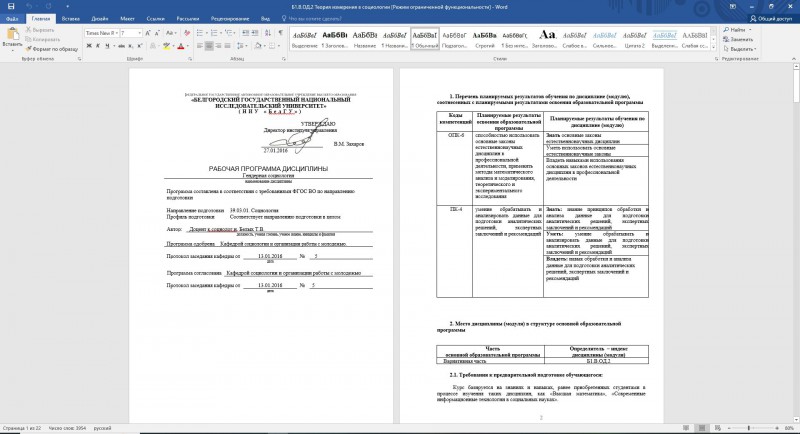Image resolution: width=800 pixels, height=434 pixels.
Task: Apply multilevel list
Action: click(230, 33)
